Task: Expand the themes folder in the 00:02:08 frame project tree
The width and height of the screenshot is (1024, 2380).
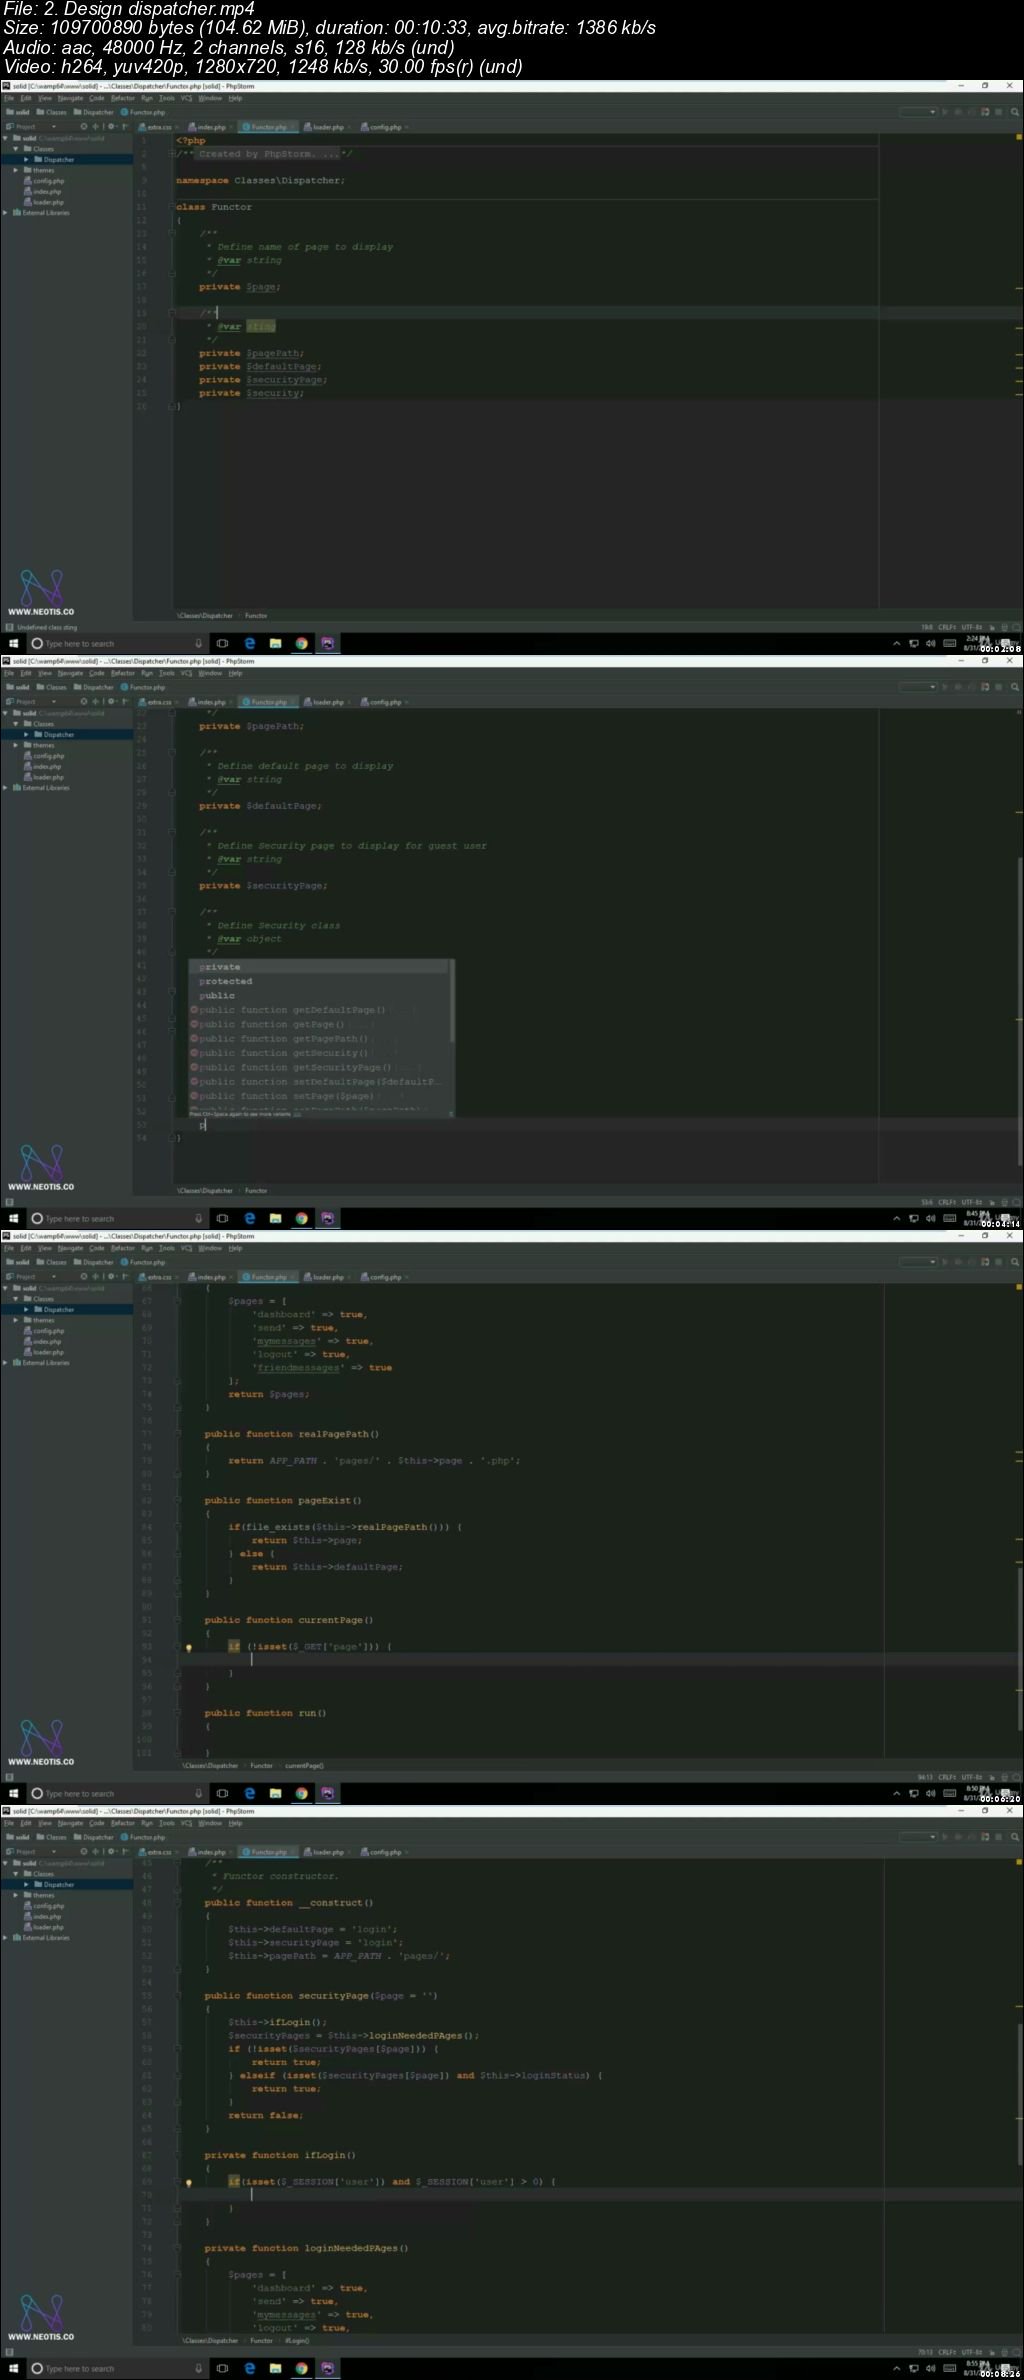Action: (16, 170)
